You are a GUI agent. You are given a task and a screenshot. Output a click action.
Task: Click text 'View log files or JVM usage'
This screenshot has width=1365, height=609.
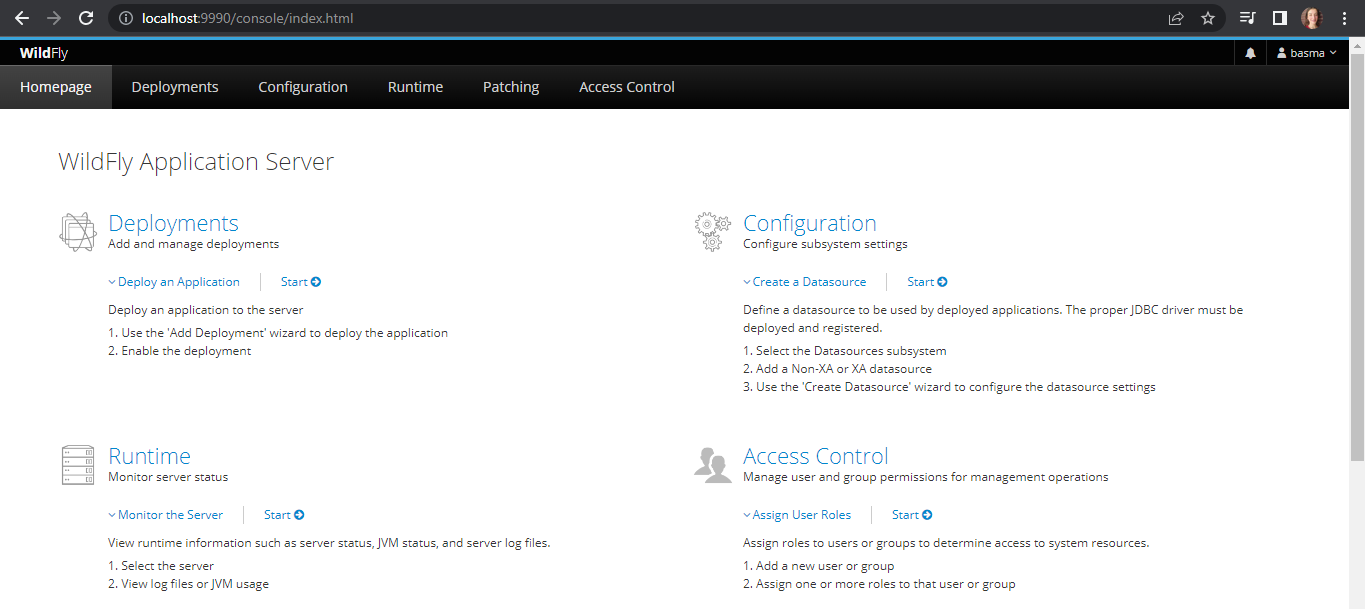click(x=195, y=584)
